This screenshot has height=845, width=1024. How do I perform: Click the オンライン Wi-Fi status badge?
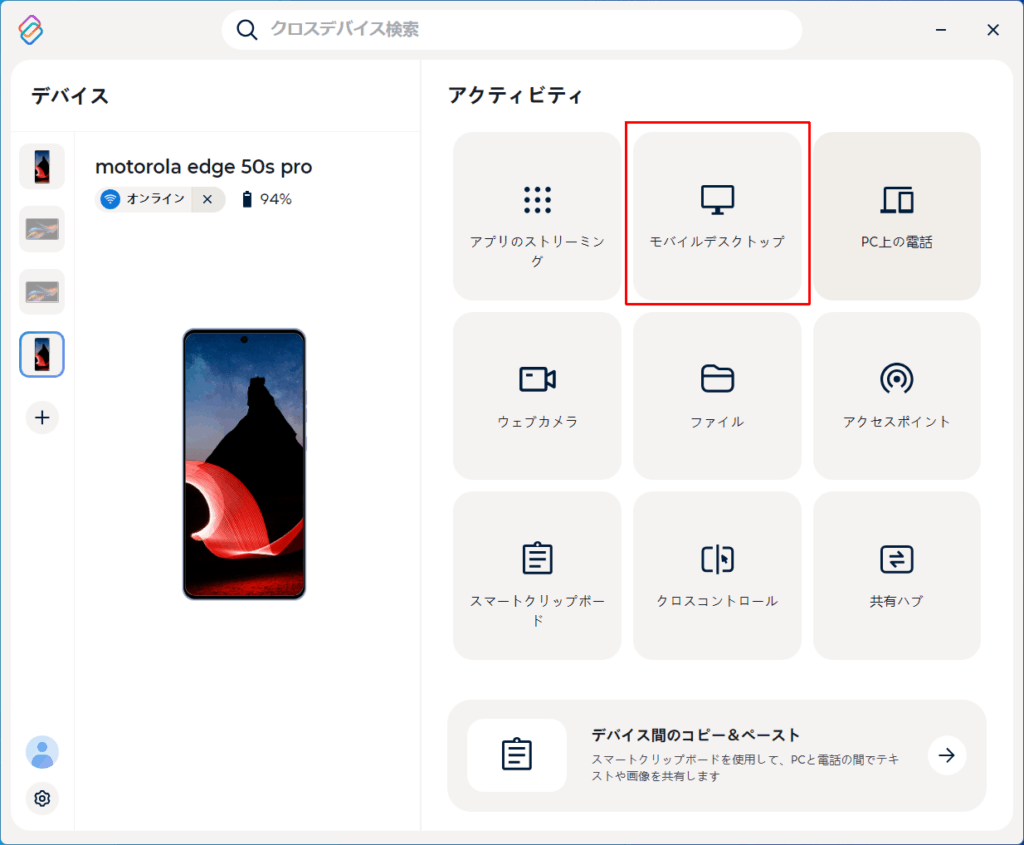(144, 199)
